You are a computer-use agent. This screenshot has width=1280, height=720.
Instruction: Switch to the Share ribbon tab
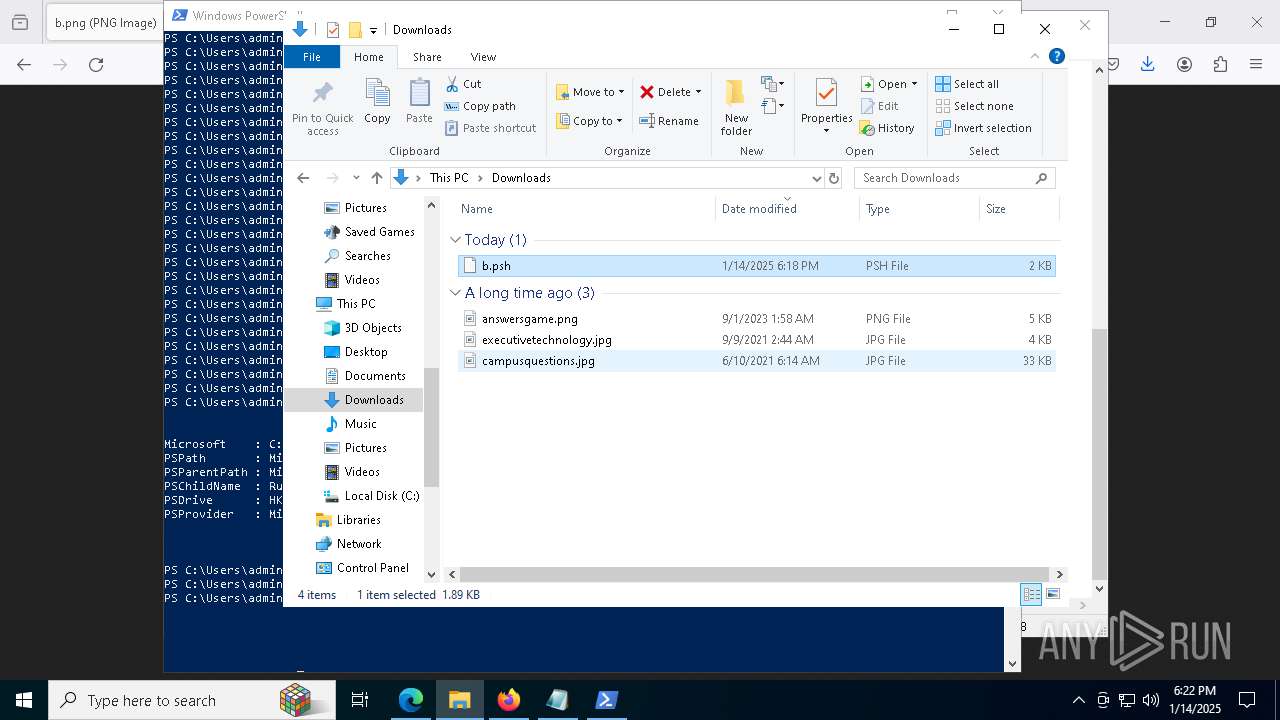click(427, 57)
